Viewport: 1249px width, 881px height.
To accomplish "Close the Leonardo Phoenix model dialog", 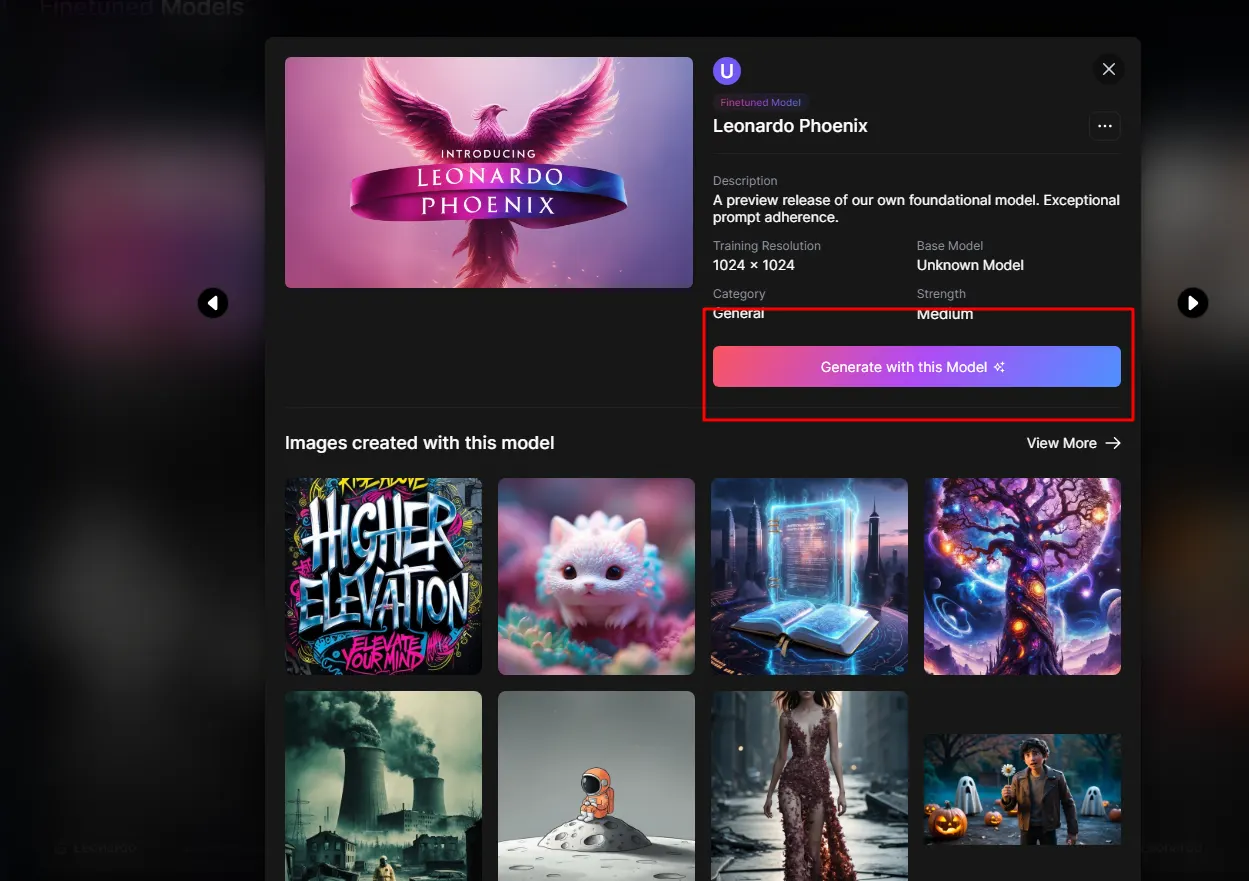I will point(1108,69).
